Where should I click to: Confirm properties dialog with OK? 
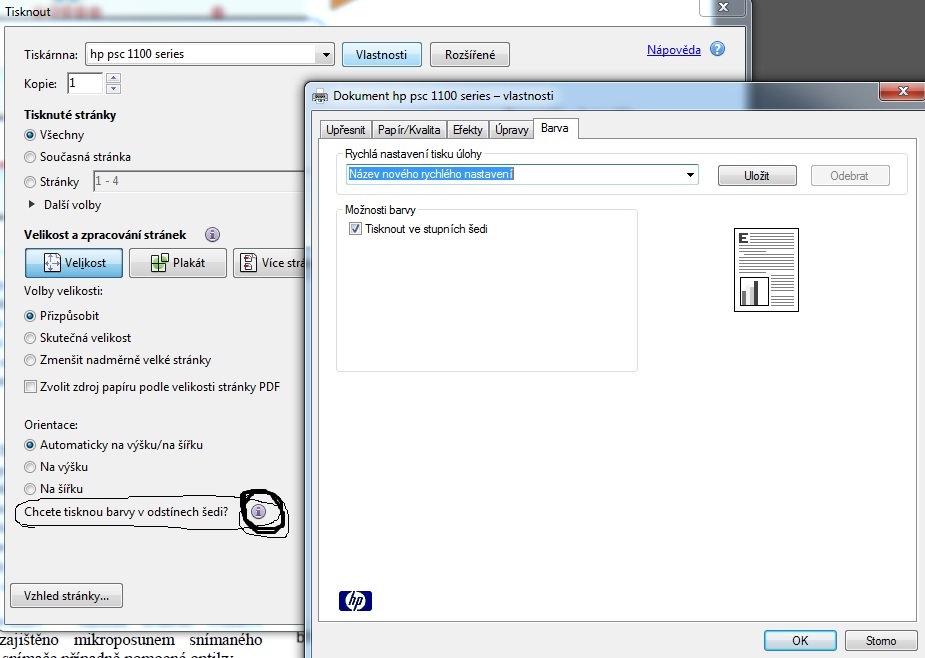click(800, 640)
